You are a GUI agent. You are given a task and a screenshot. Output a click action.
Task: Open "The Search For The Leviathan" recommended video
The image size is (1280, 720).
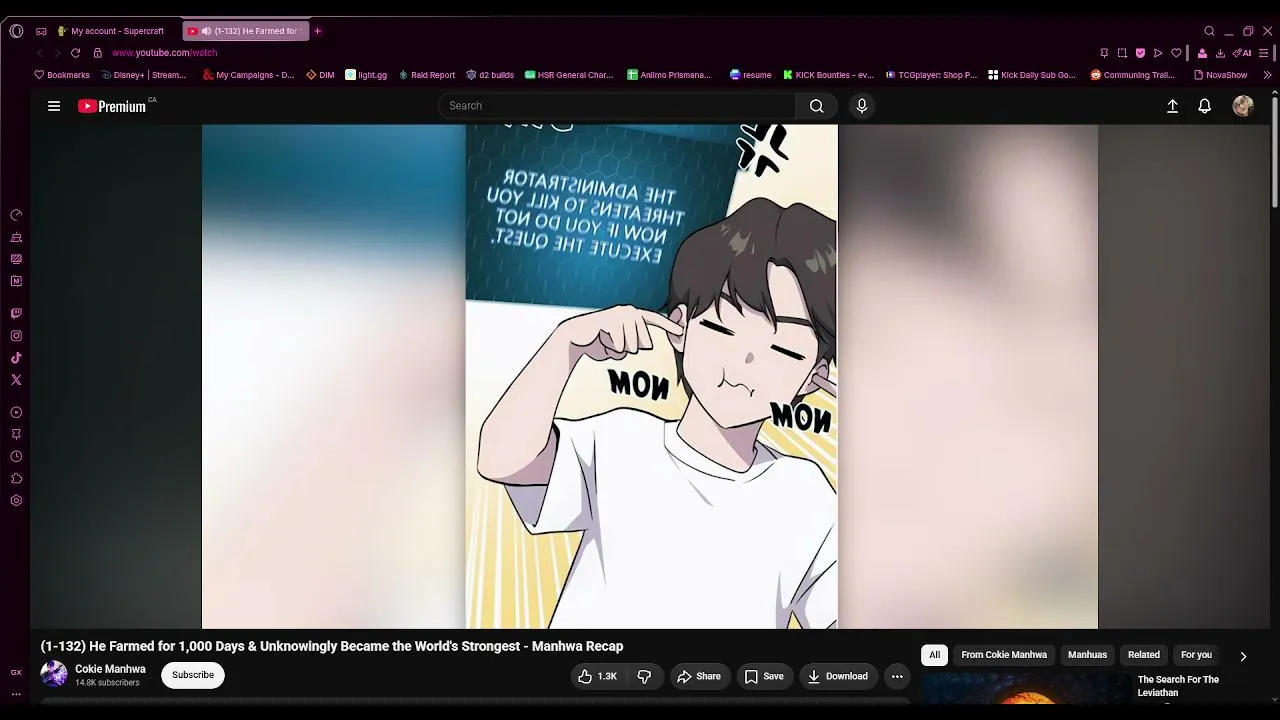pos(1178,686)
